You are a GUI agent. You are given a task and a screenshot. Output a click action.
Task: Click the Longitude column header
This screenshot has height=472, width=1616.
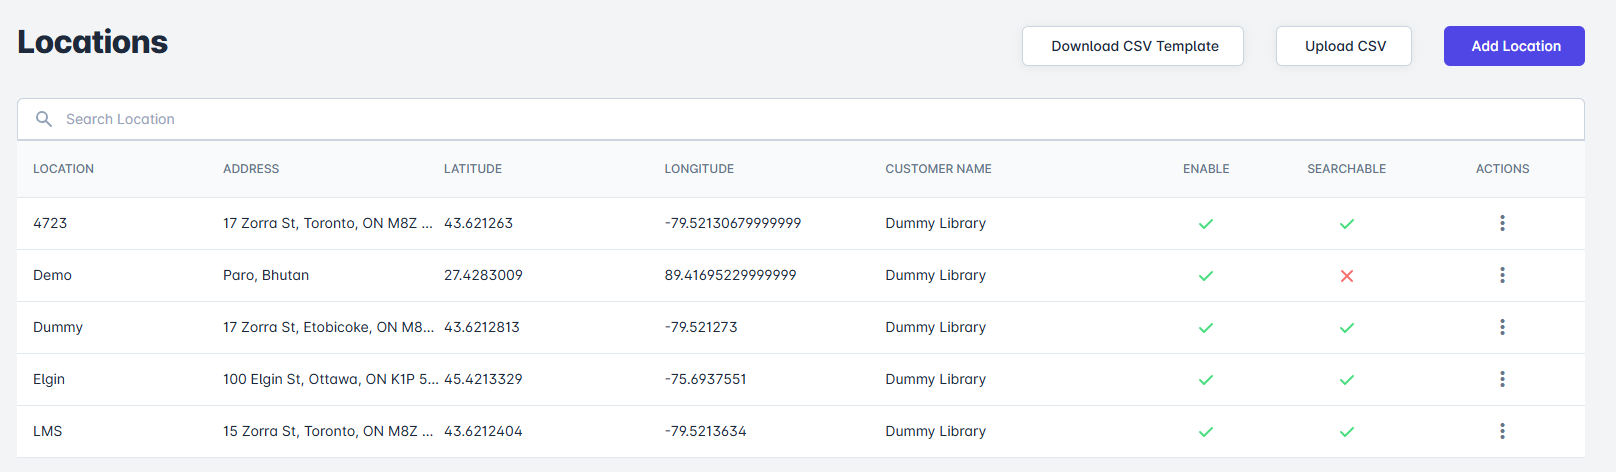(x=699, y=169)
